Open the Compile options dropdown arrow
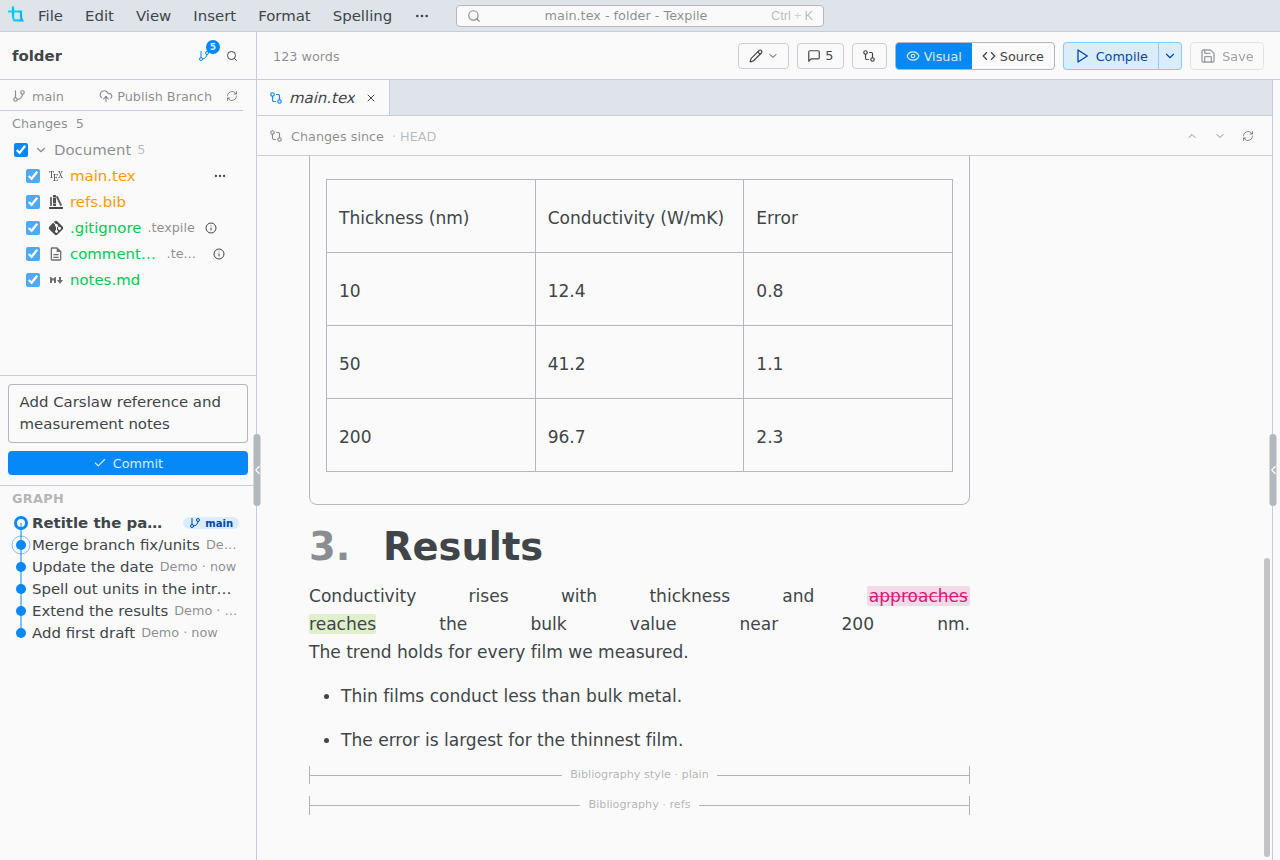Image resolution: width=1280 pixels, height=860 pixels. pyautogui.click(x=1170, y=56)
